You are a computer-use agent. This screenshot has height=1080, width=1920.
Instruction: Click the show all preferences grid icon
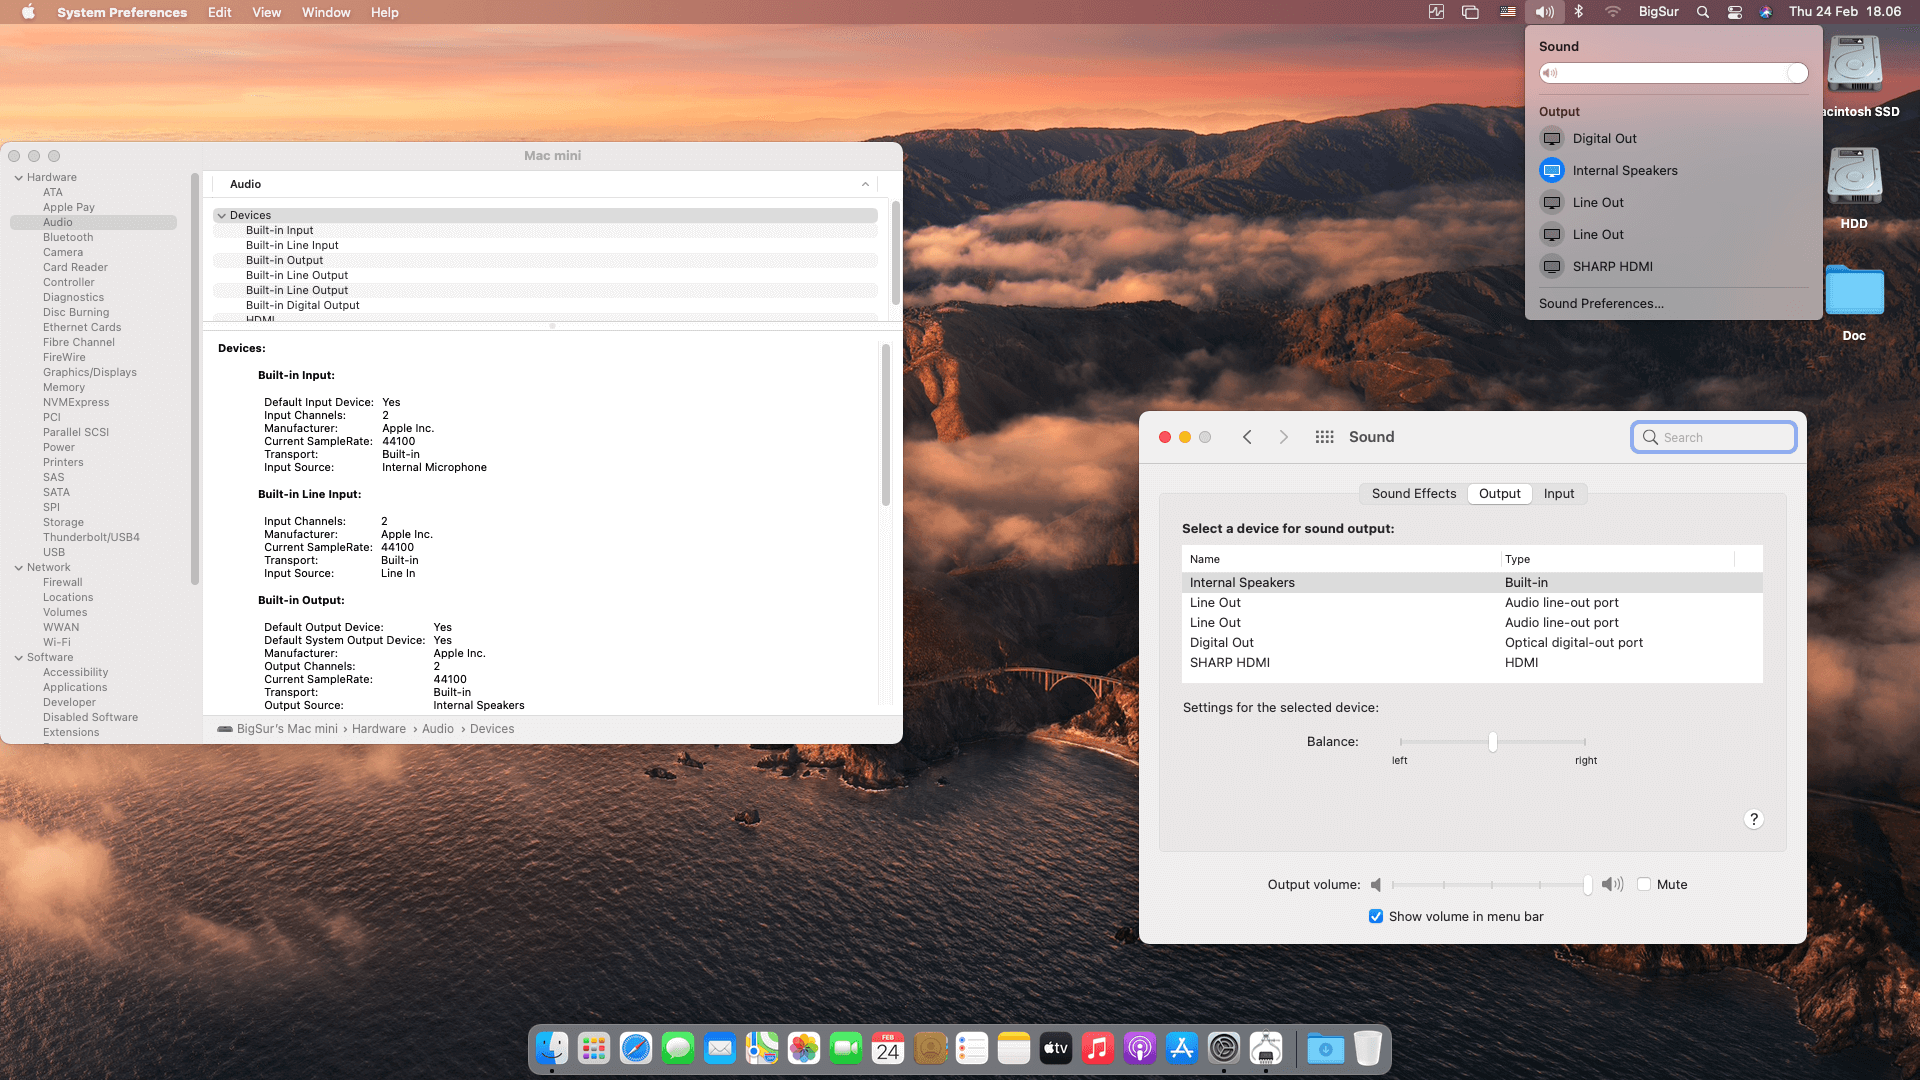[1324, 437]
